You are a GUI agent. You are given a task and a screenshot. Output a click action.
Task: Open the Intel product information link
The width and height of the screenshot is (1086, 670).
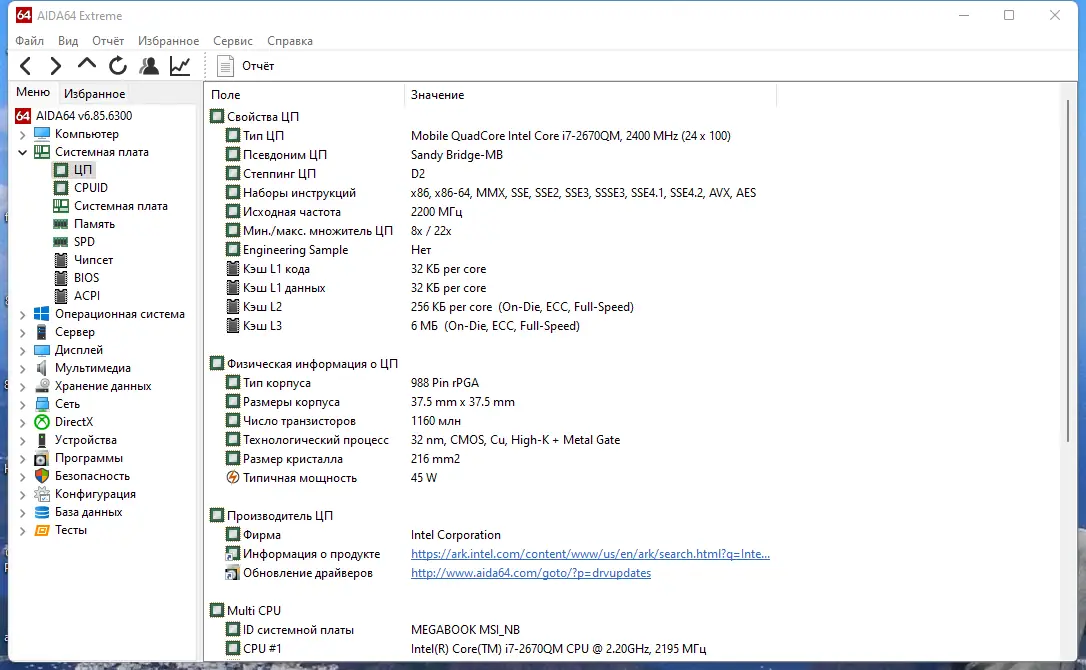tap(588, 553)
